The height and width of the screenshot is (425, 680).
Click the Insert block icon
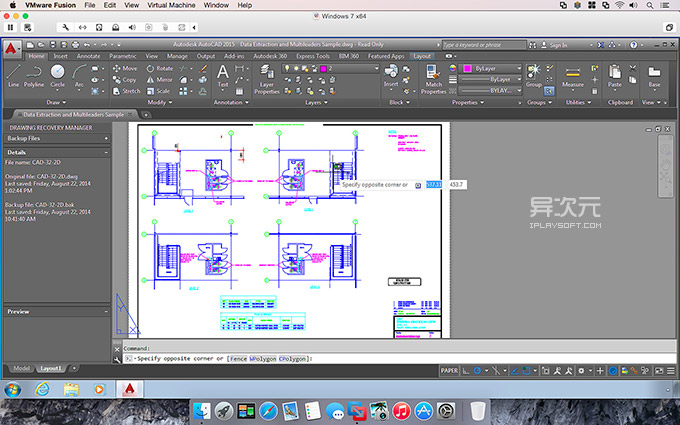point(391,76)
